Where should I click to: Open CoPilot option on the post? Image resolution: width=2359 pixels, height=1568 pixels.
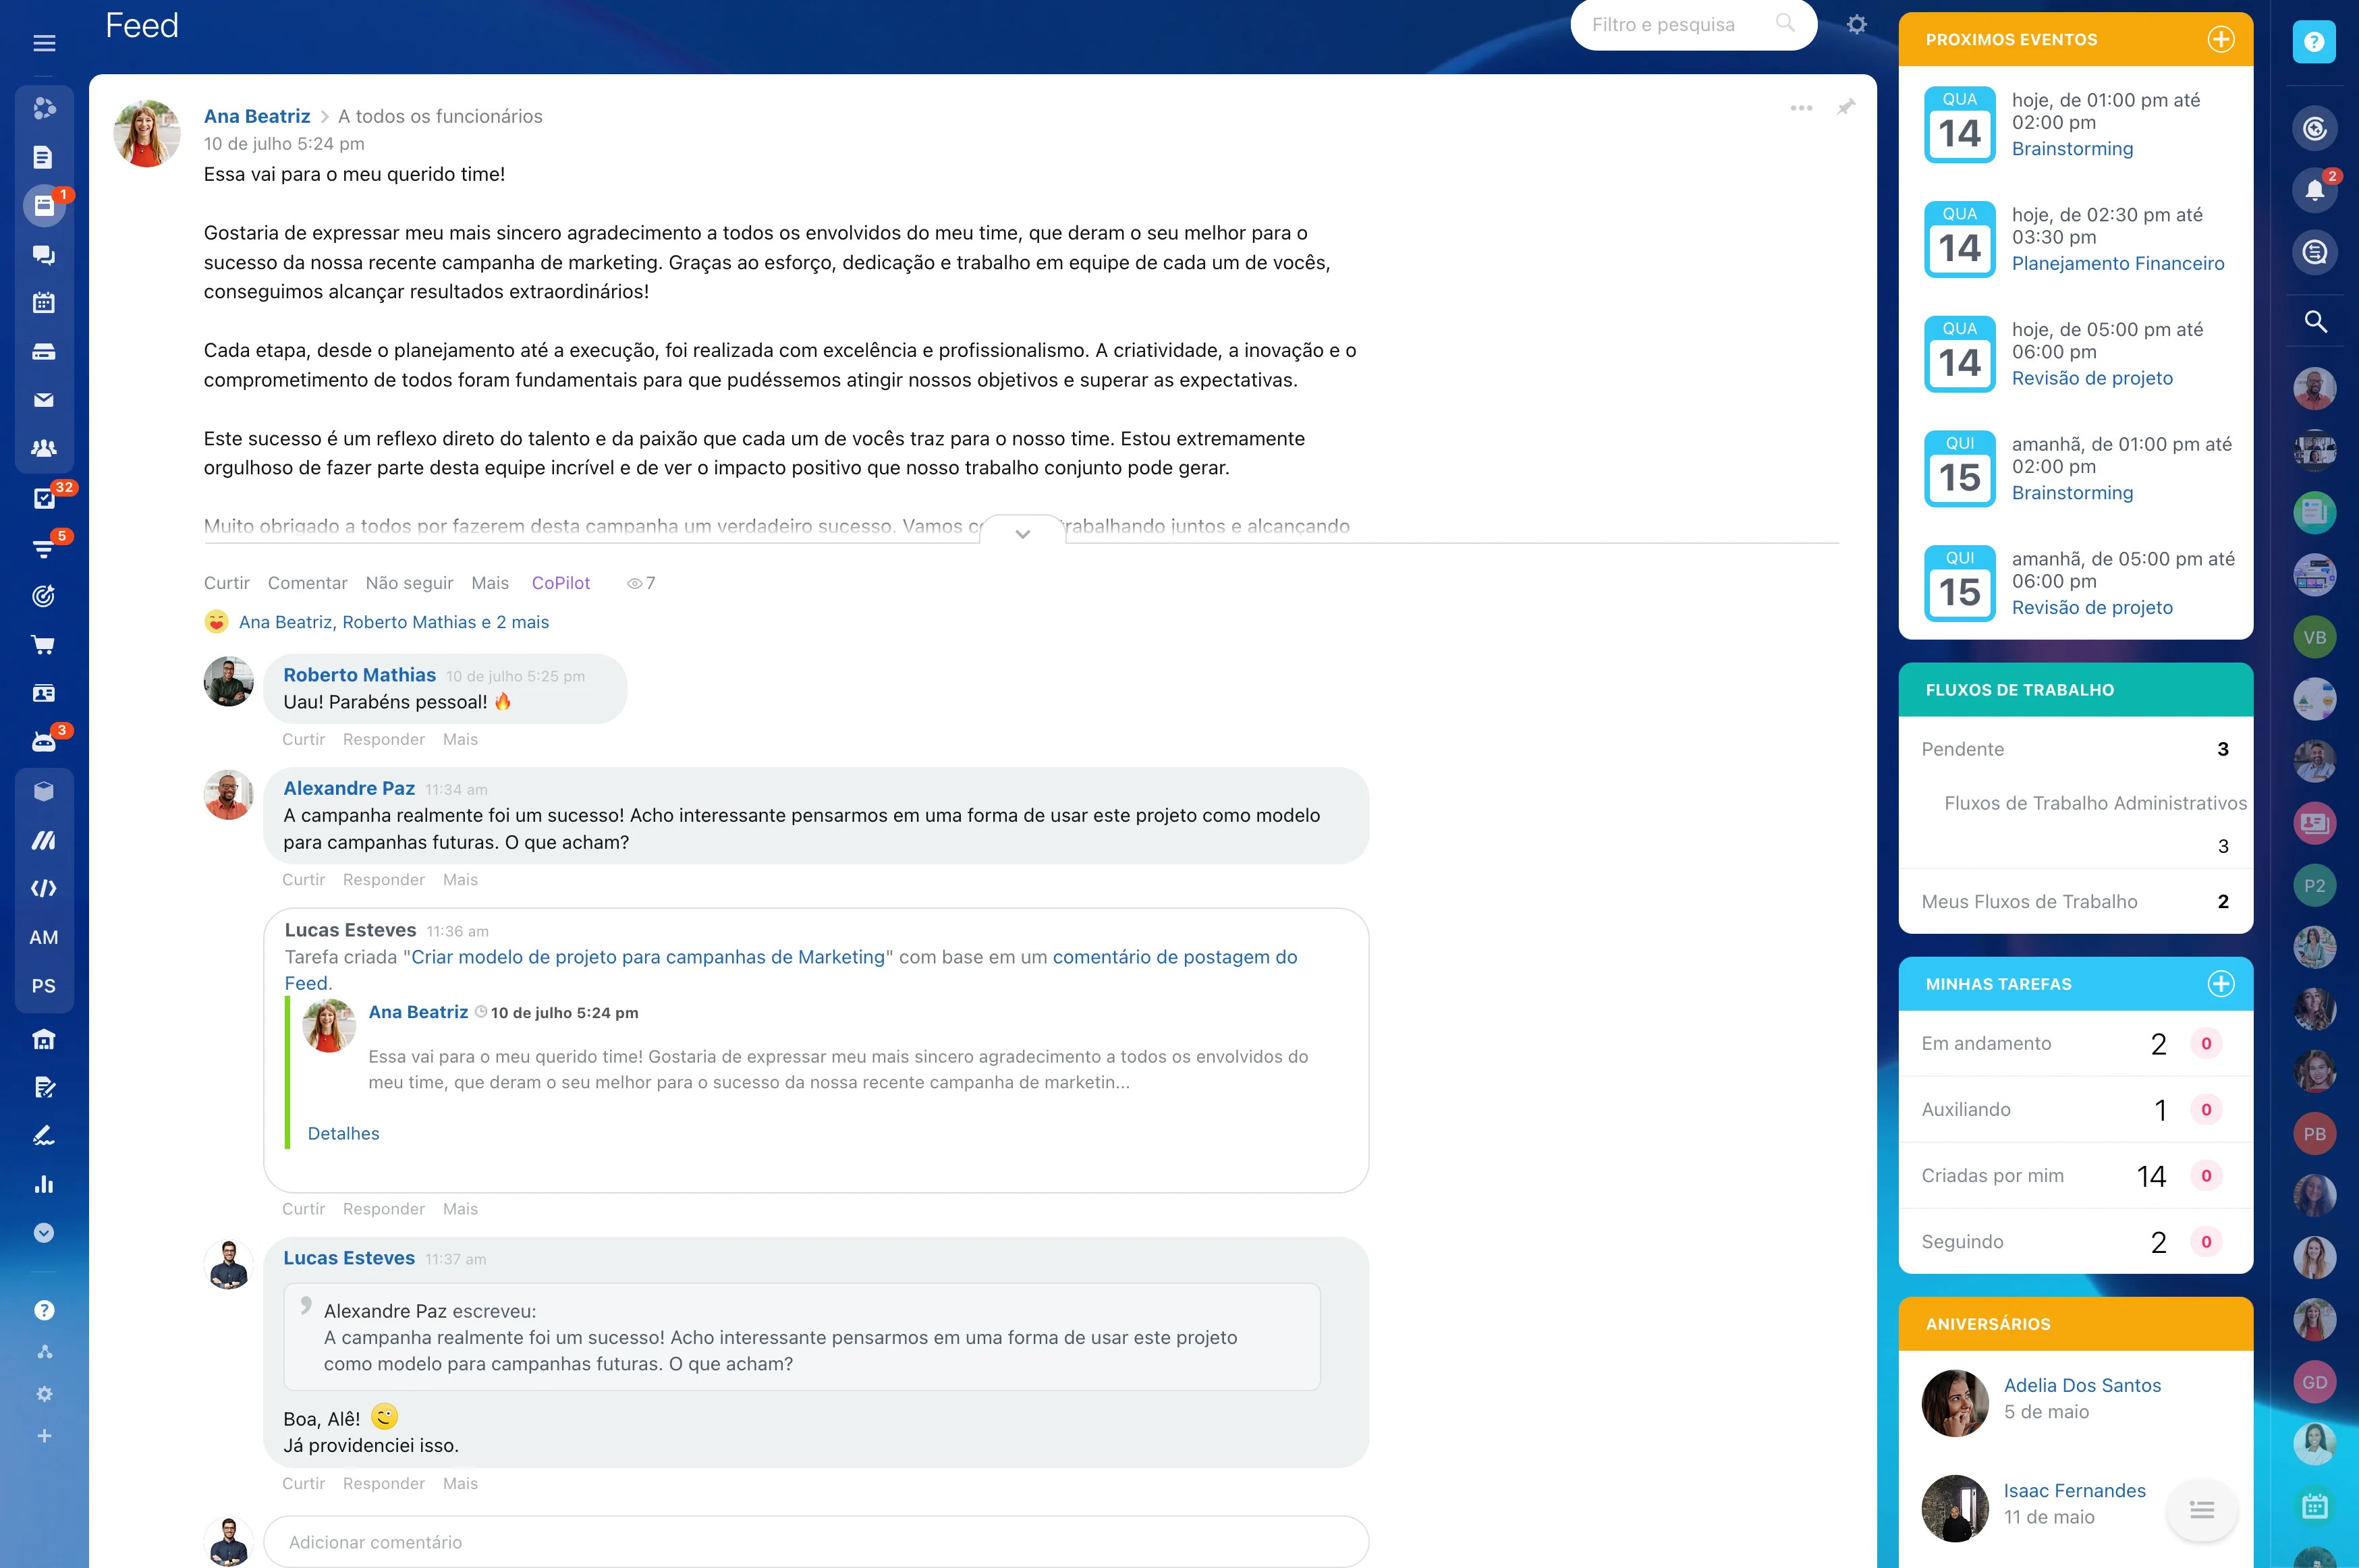pyautogui.click(x=560, y=583)
